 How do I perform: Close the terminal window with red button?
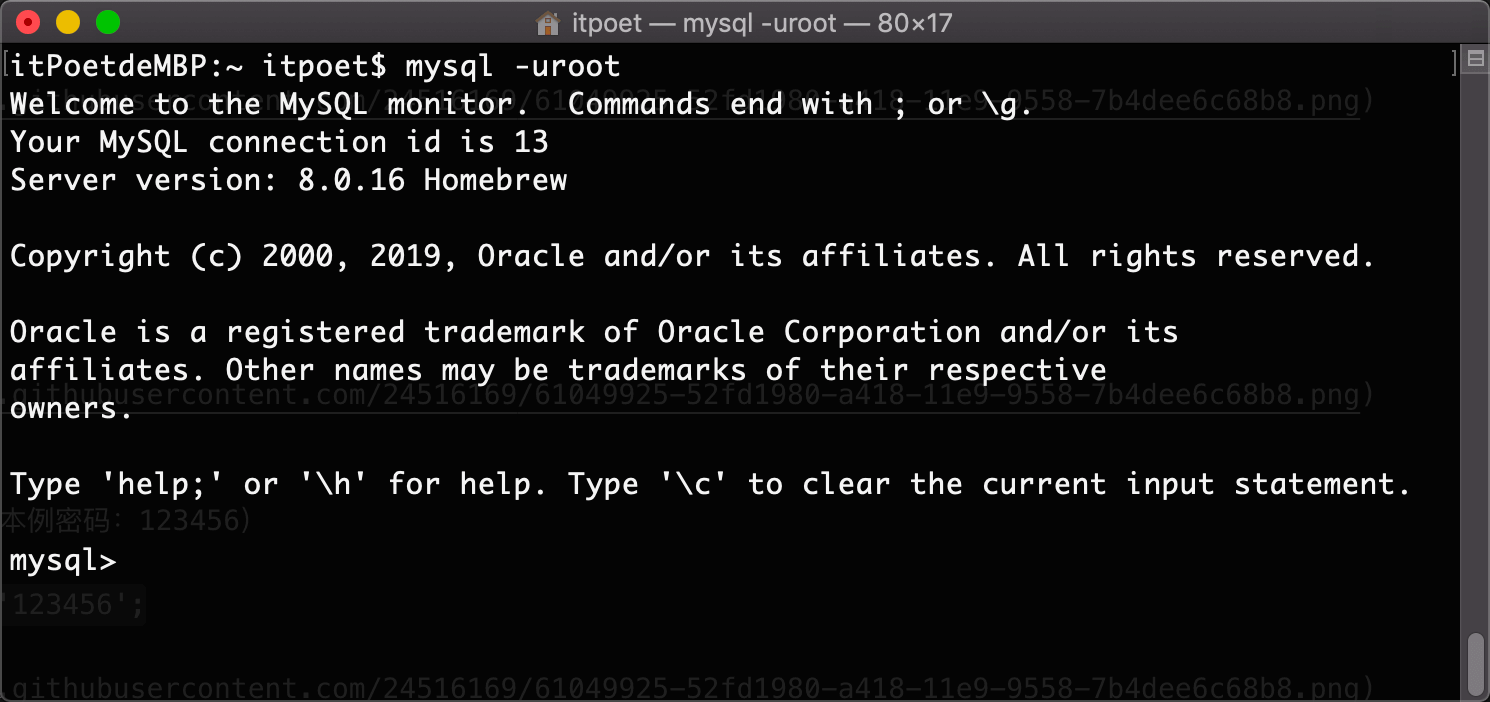coord(28,22)
